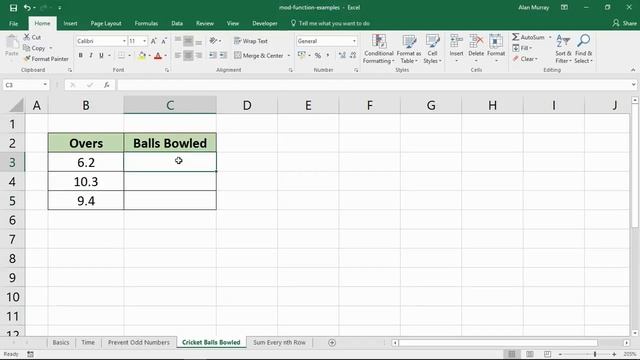Add a new sheet with plus icon
The image size is (640, 360).
point(332,343)
